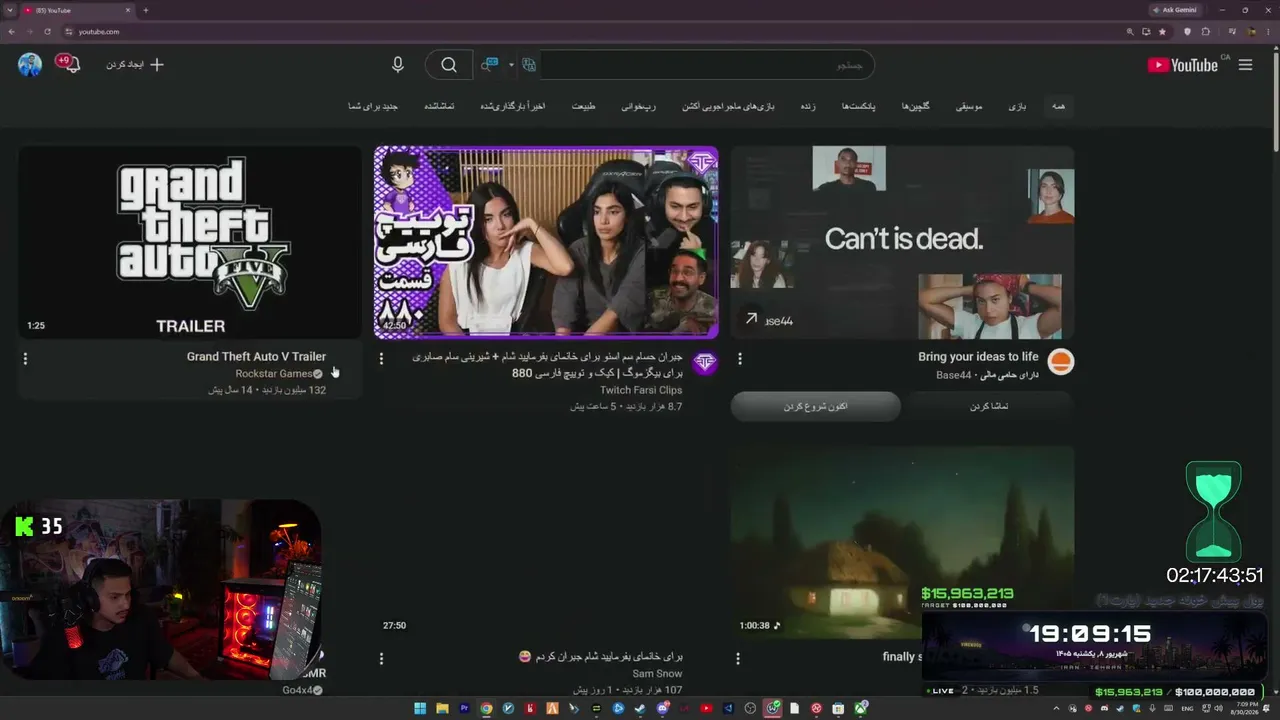
Task: Open the Grand Theft Auto V Trailer thumbnail
Action: point(190,242)
